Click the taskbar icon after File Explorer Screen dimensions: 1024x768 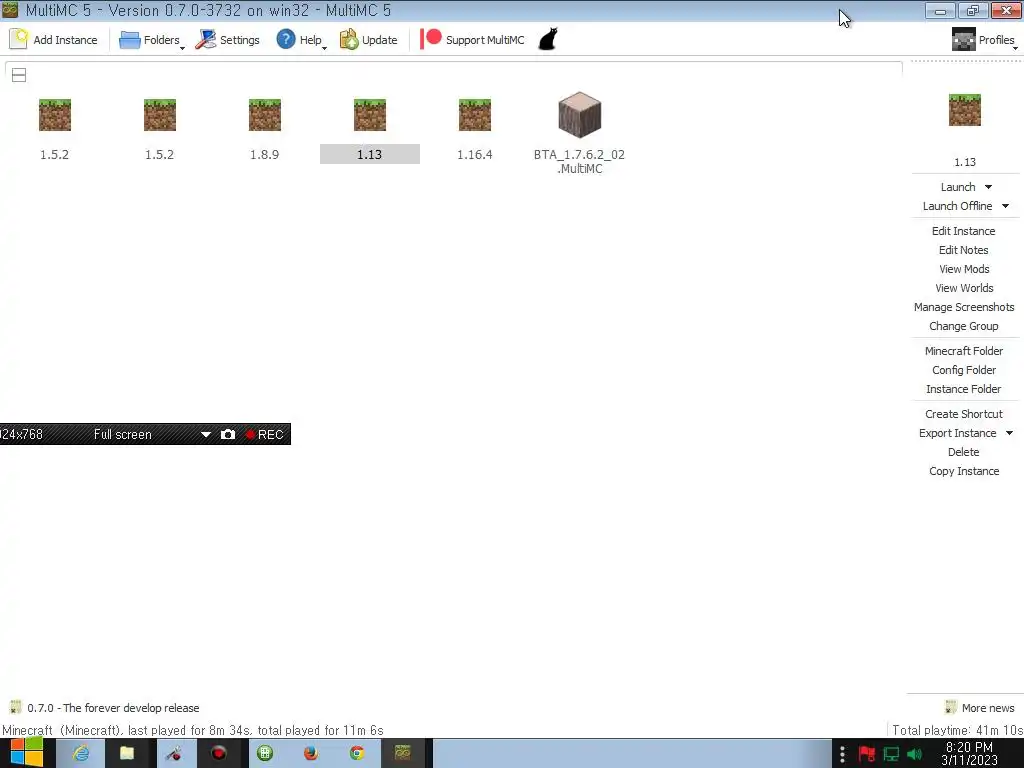(173, 753)
